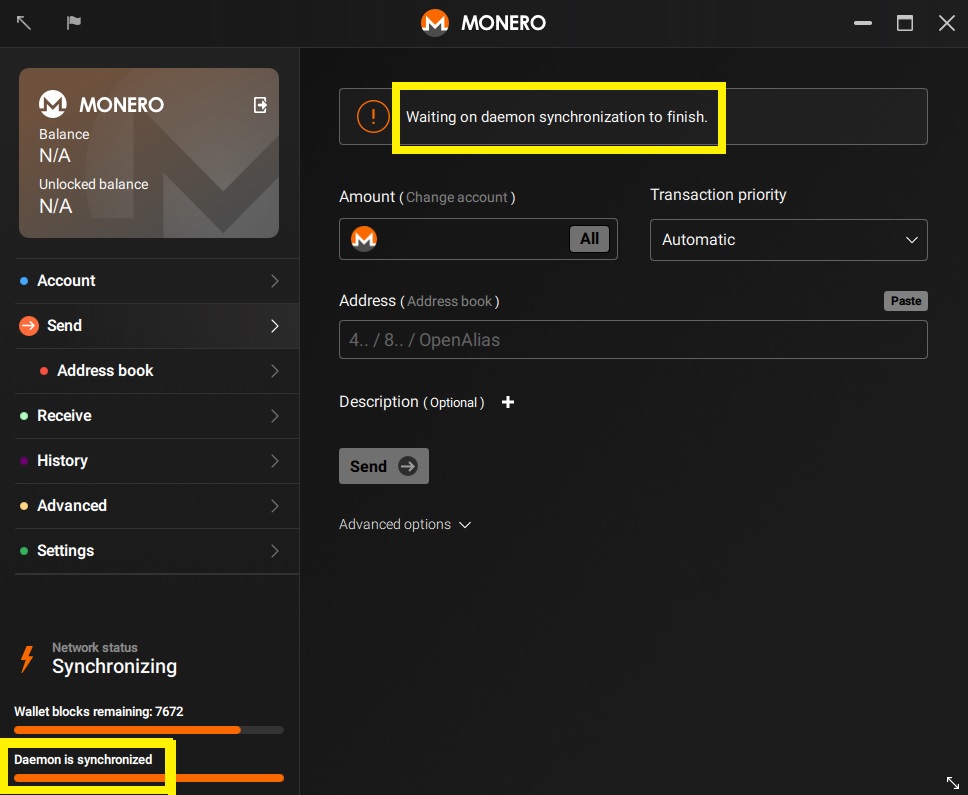Click the chevron on the Settings row
This screenshot has width=968, height=795.
tap(275, 551)
